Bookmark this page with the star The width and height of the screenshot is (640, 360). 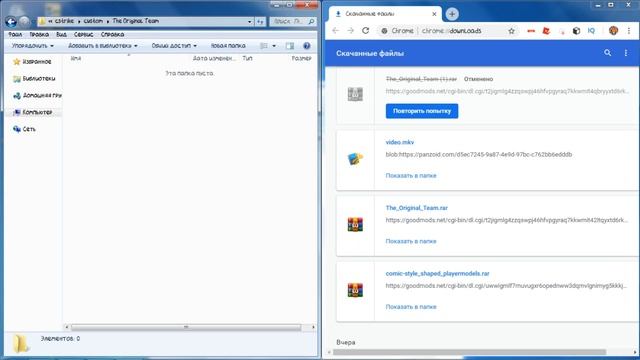pyautogui.click(x=511, y=31)
